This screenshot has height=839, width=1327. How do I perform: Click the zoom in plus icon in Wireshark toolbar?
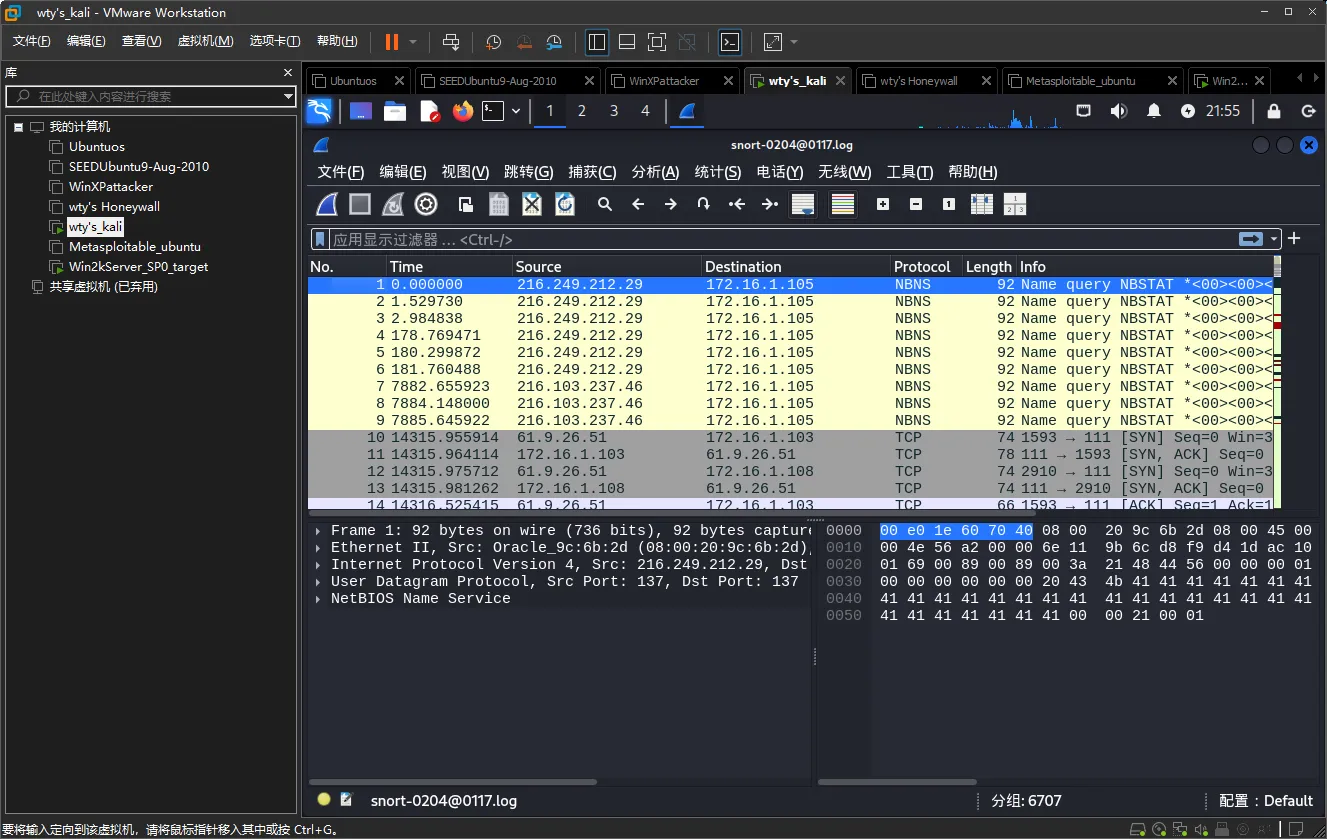(883, 205)
